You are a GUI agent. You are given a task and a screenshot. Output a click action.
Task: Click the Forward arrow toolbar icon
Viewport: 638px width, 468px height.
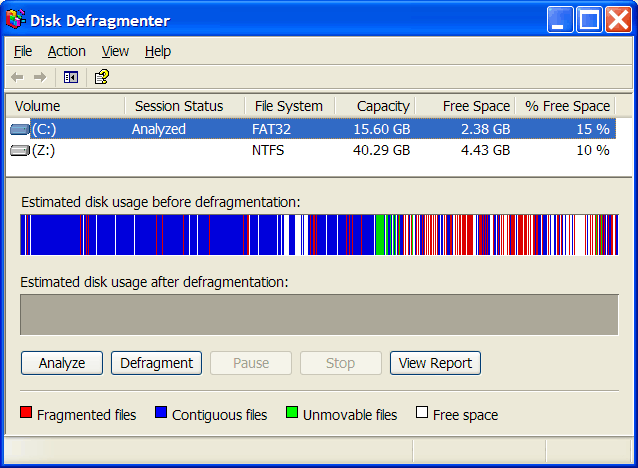pyautogui.click(x=40, y=77)
